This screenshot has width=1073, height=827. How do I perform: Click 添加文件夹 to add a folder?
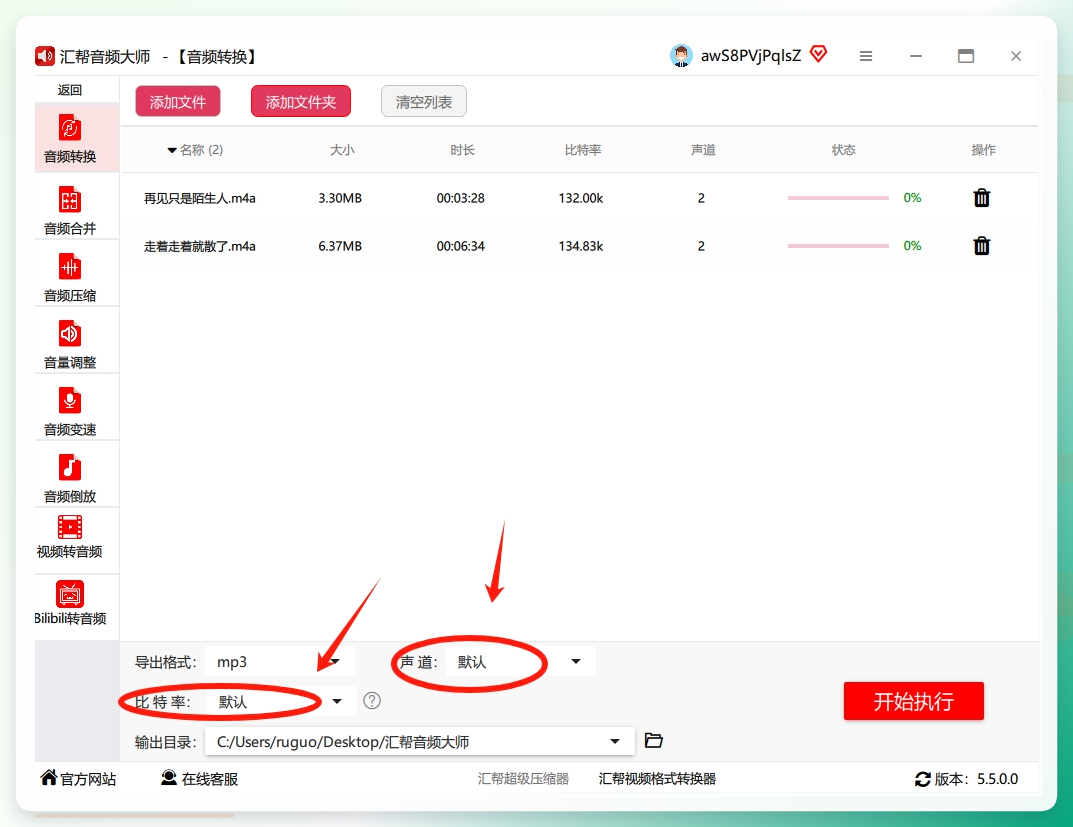301,101
